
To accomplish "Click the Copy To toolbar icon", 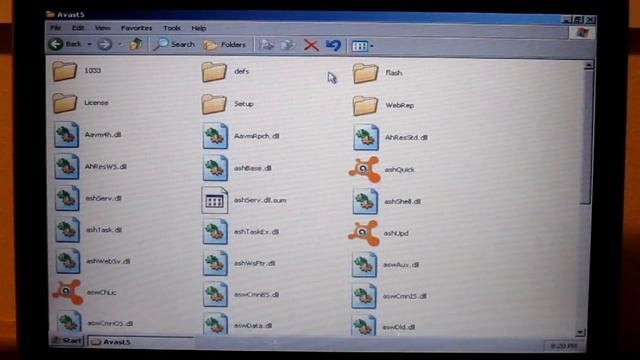I will pos(287,45).
